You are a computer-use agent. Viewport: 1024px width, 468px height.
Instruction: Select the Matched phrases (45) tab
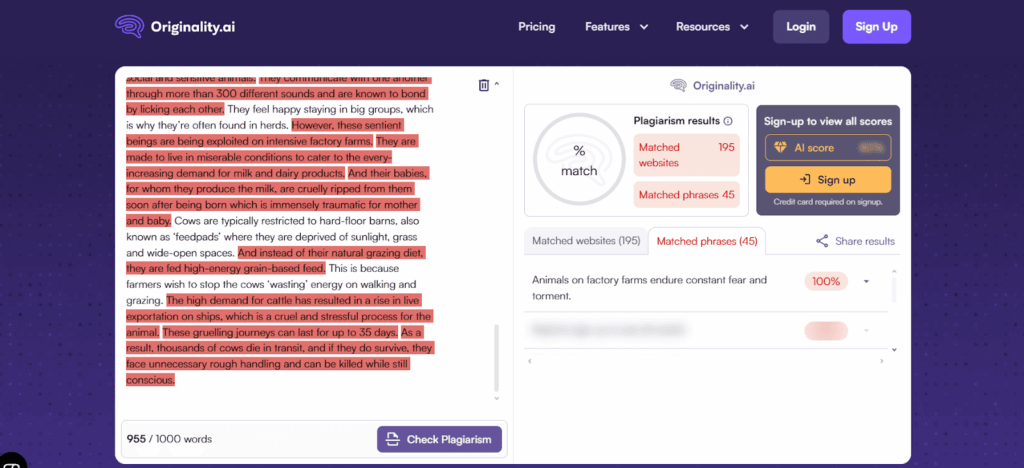707,242
